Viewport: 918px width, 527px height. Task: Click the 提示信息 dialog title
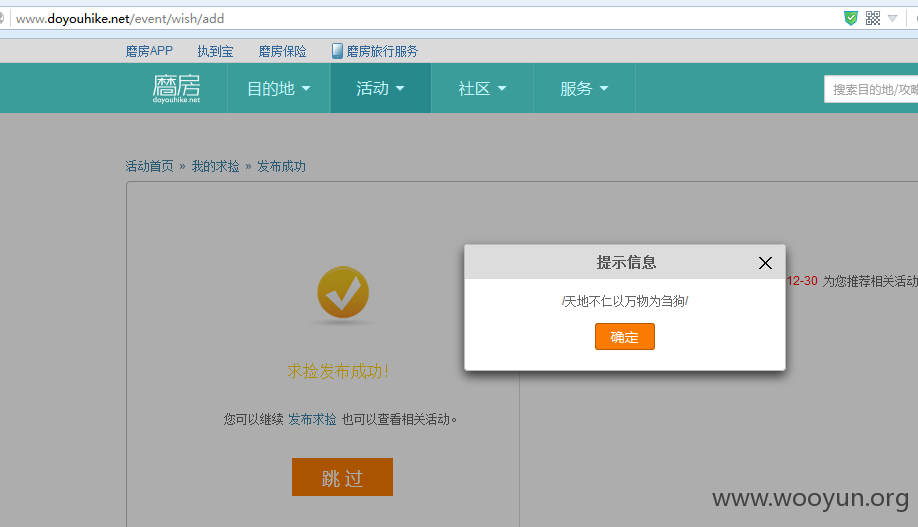[626, 262]
